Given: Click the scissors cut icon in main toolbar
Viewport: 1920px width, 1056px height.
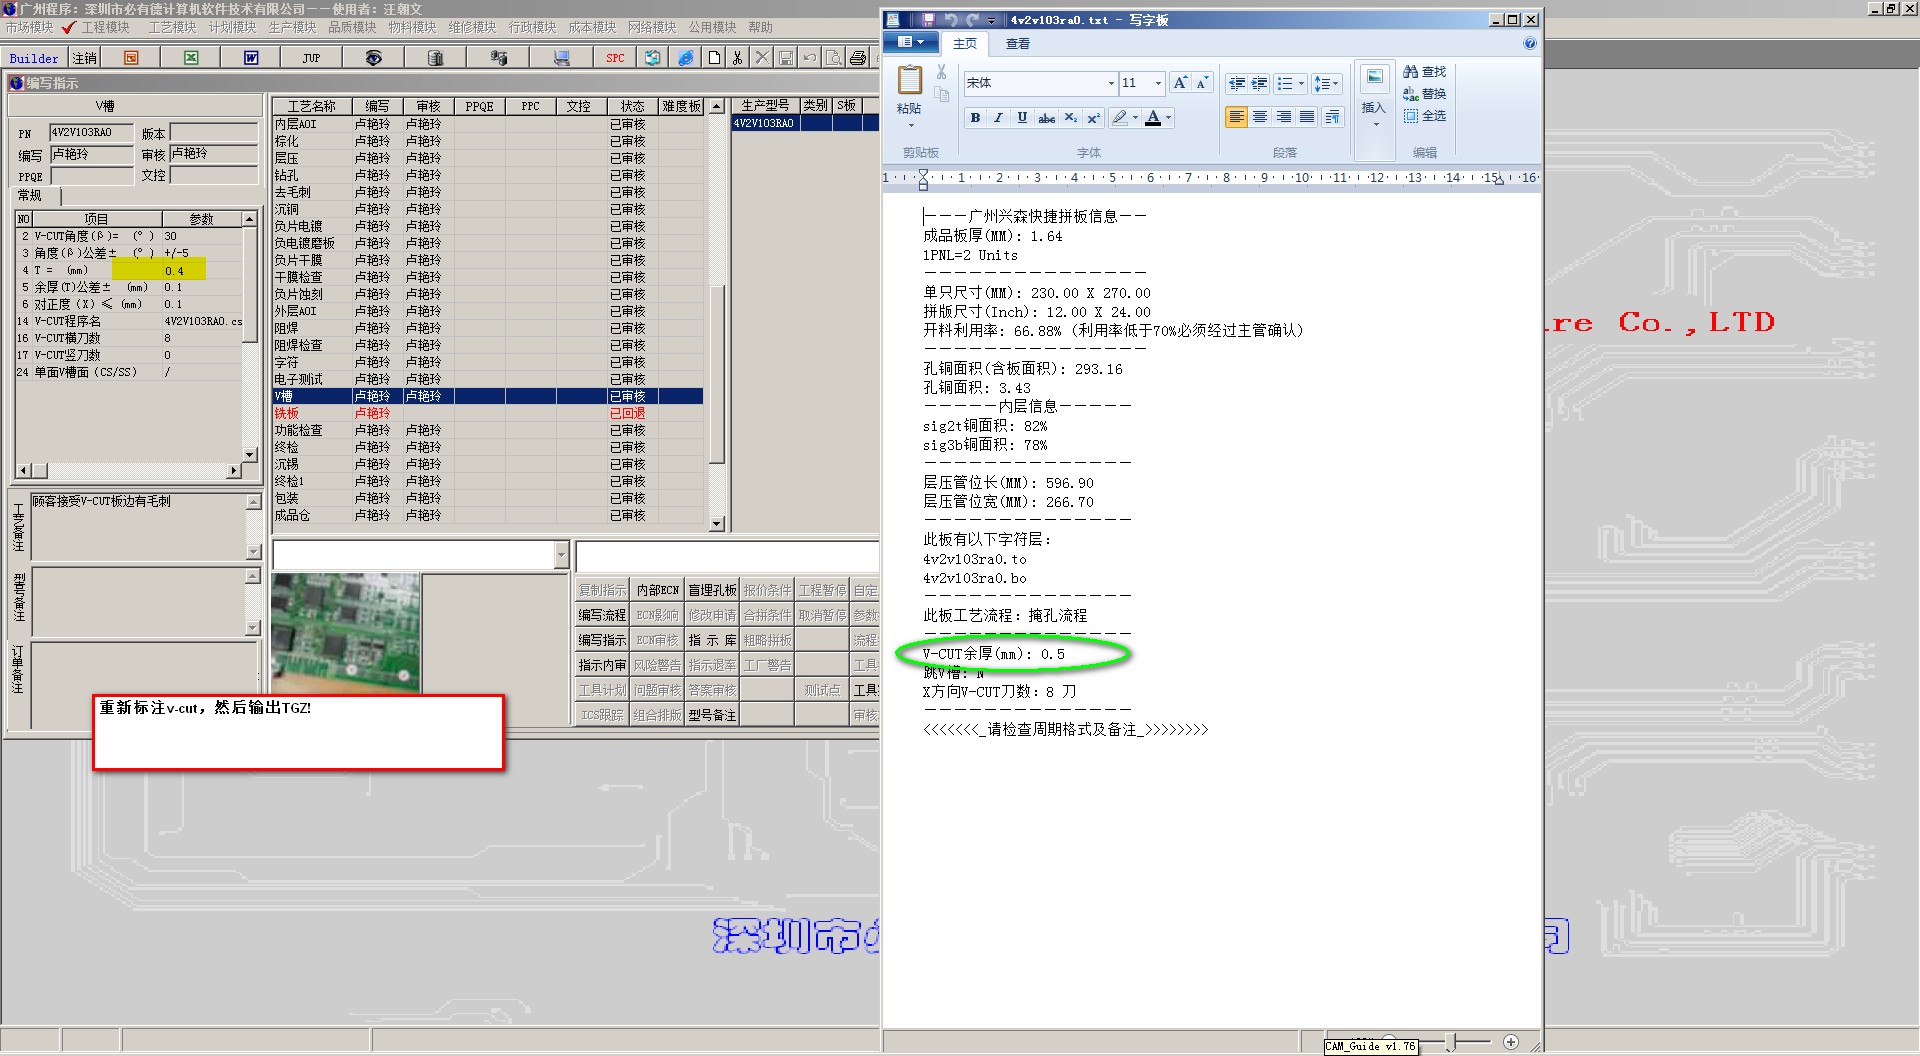Looking at the screenshot, I should (737, 58).
